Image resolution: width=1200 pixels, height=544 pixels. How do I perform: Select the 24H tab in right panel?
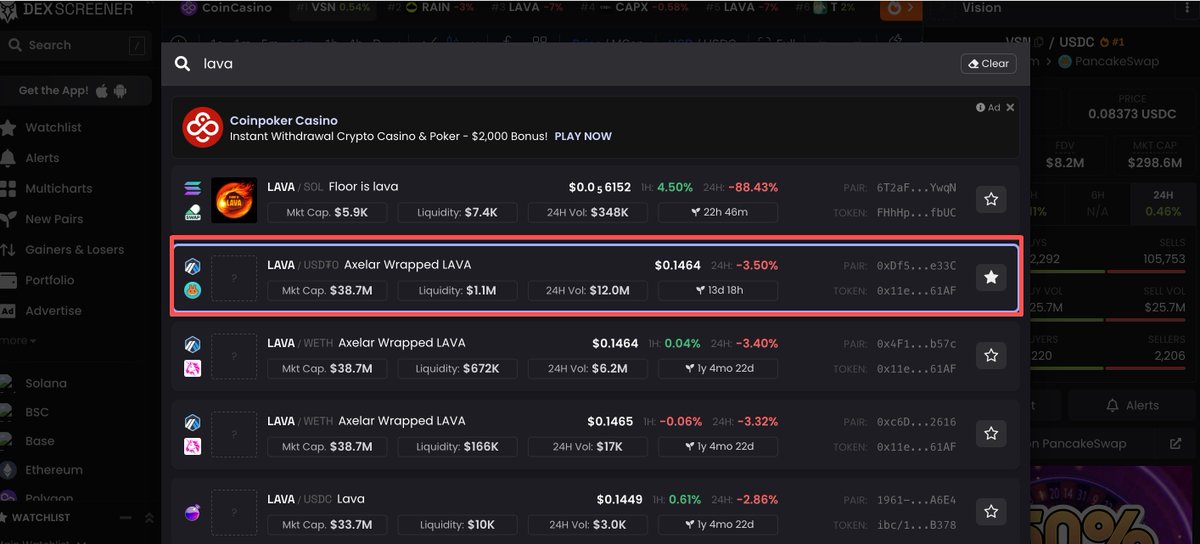click(1163, 203)
